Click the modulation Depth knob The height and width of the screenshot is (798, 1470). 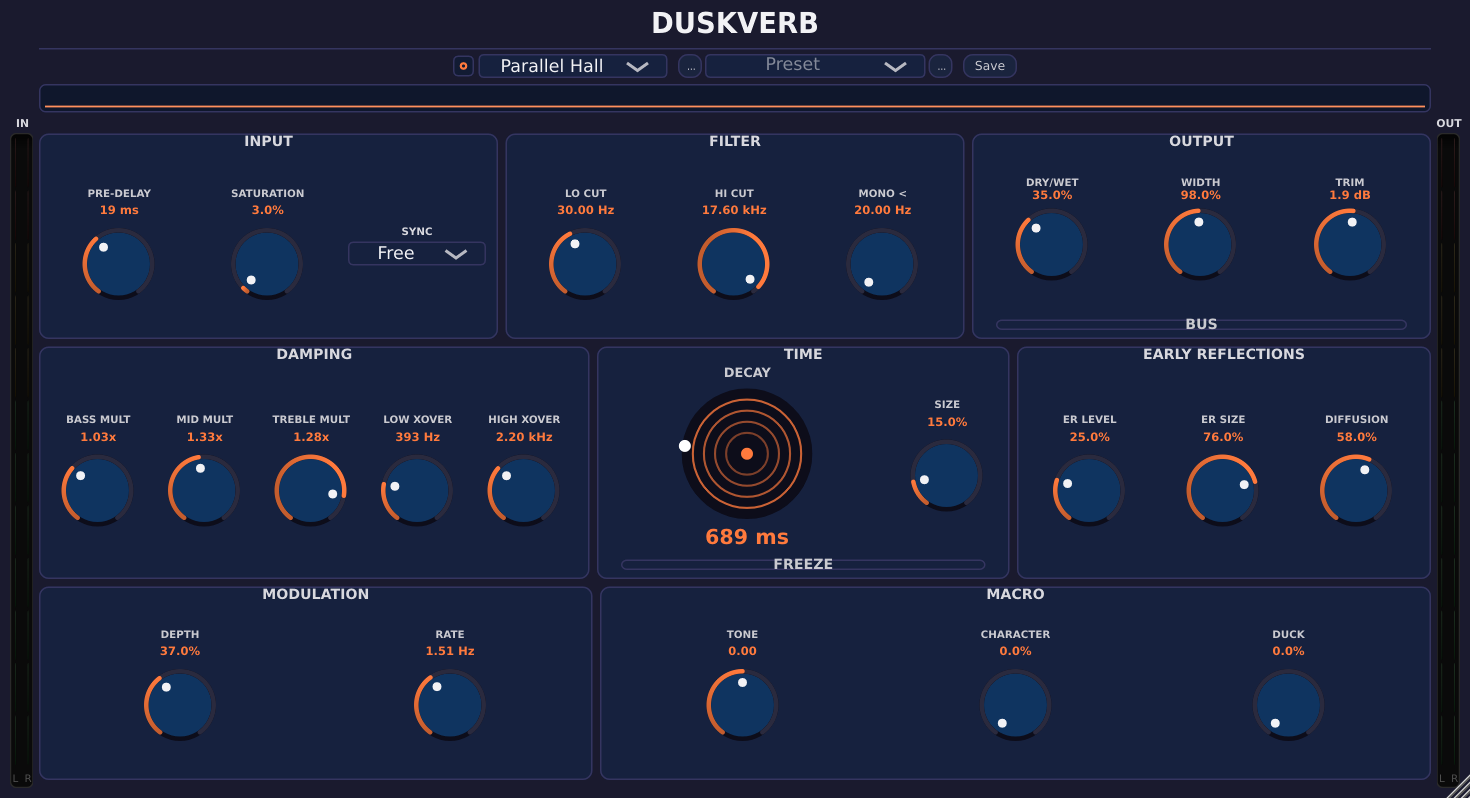180,705
